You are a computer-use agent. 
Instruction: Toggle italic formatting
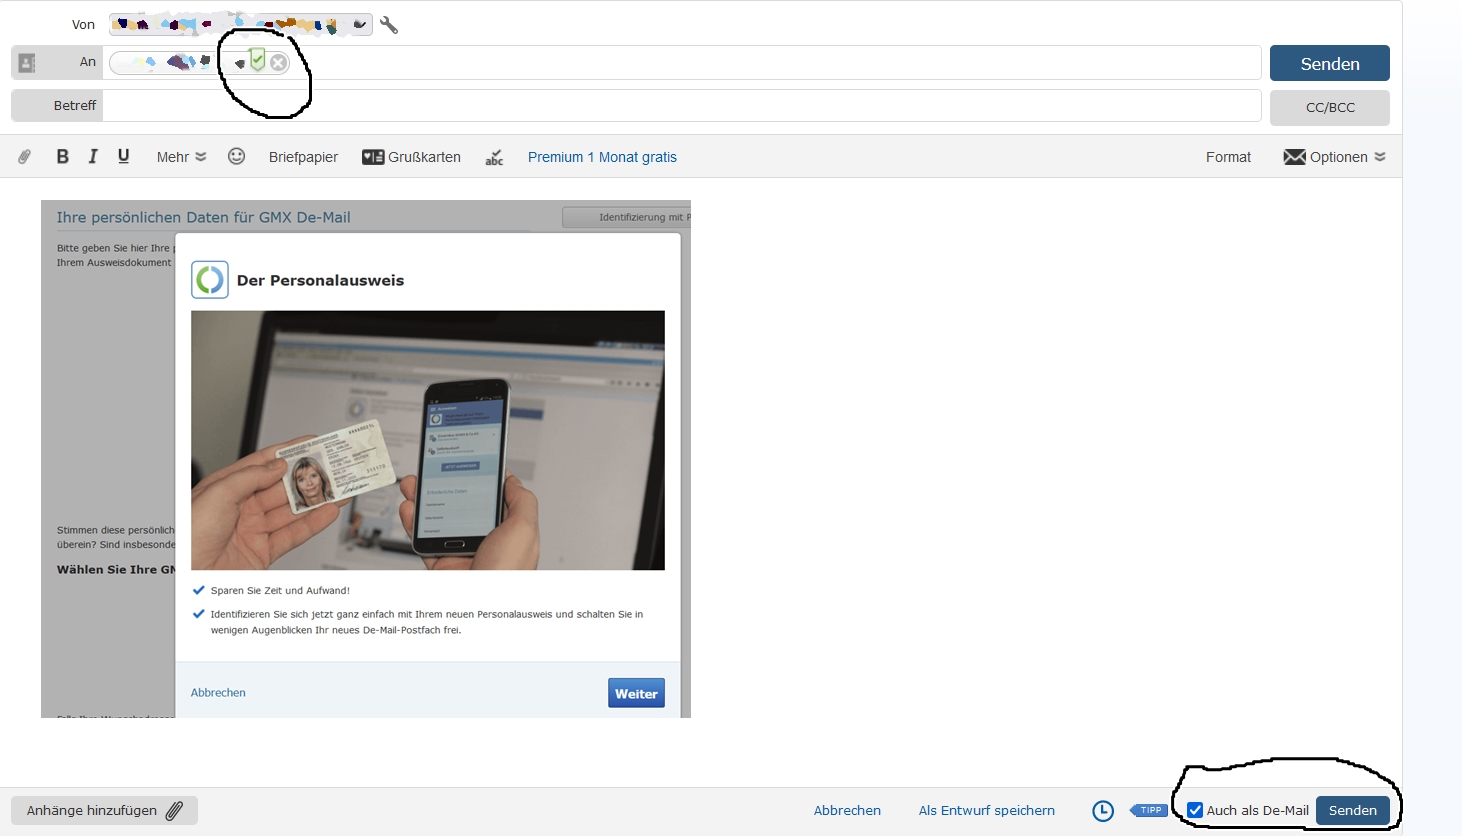[93, 157]
